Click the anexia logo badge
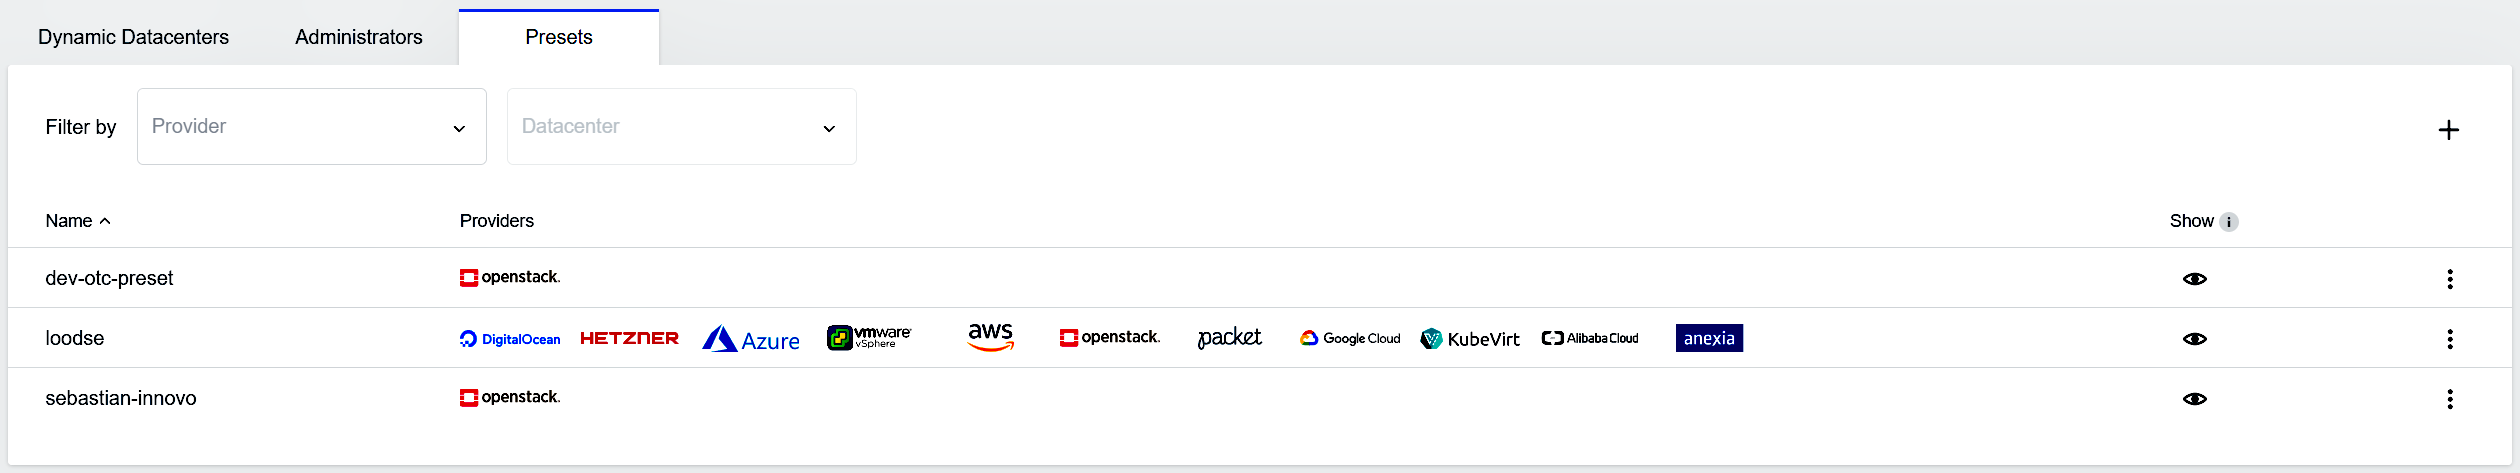Image resolution: width=2520 pixels, height=473 pixels. pyautogui.click(x=1709, y=338)
